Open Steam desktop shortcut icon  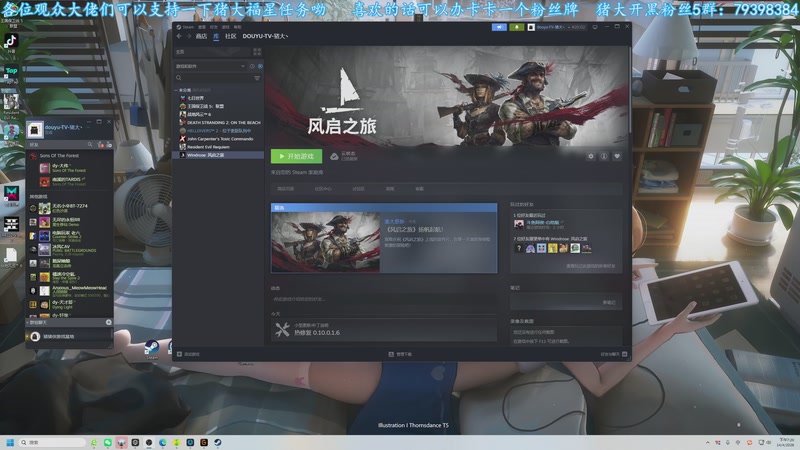[x=152, y=348]
